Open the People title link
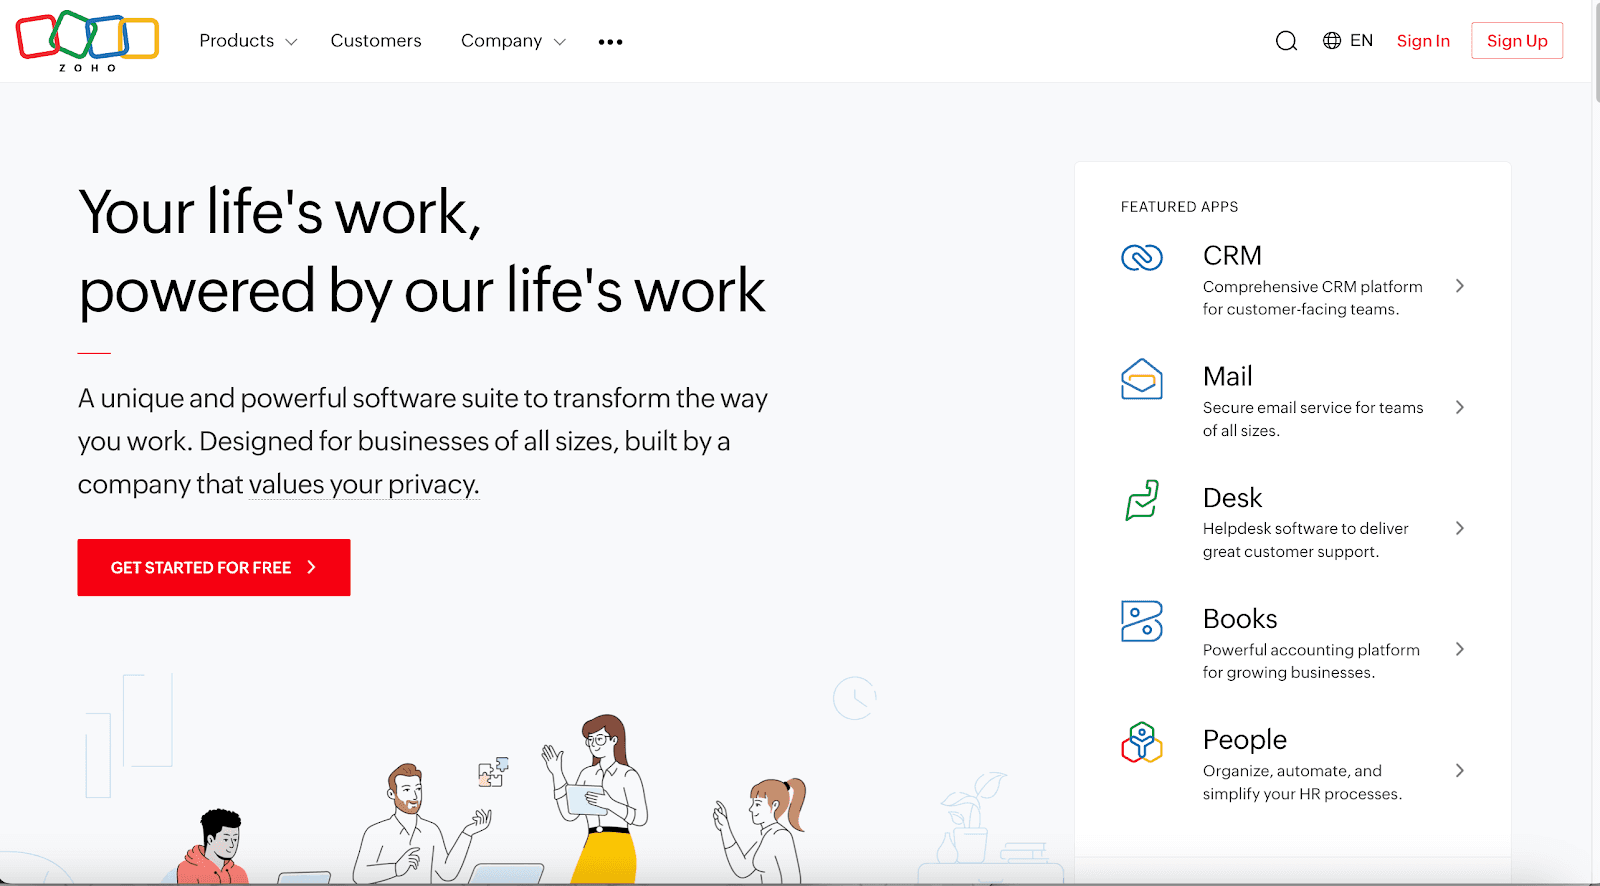 coord(1244,740)
